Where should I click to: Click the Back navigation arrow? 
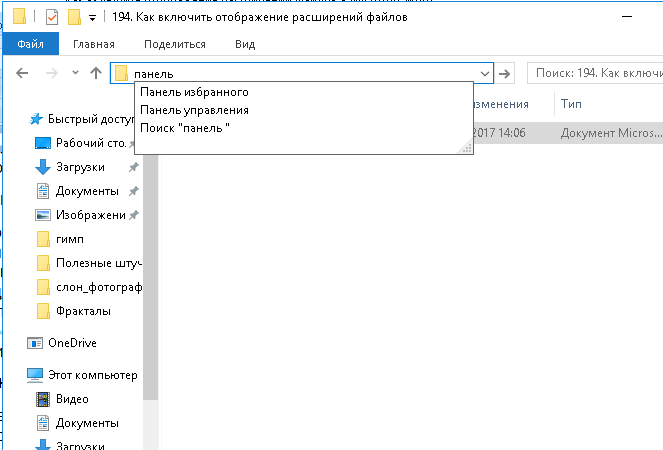22,73
